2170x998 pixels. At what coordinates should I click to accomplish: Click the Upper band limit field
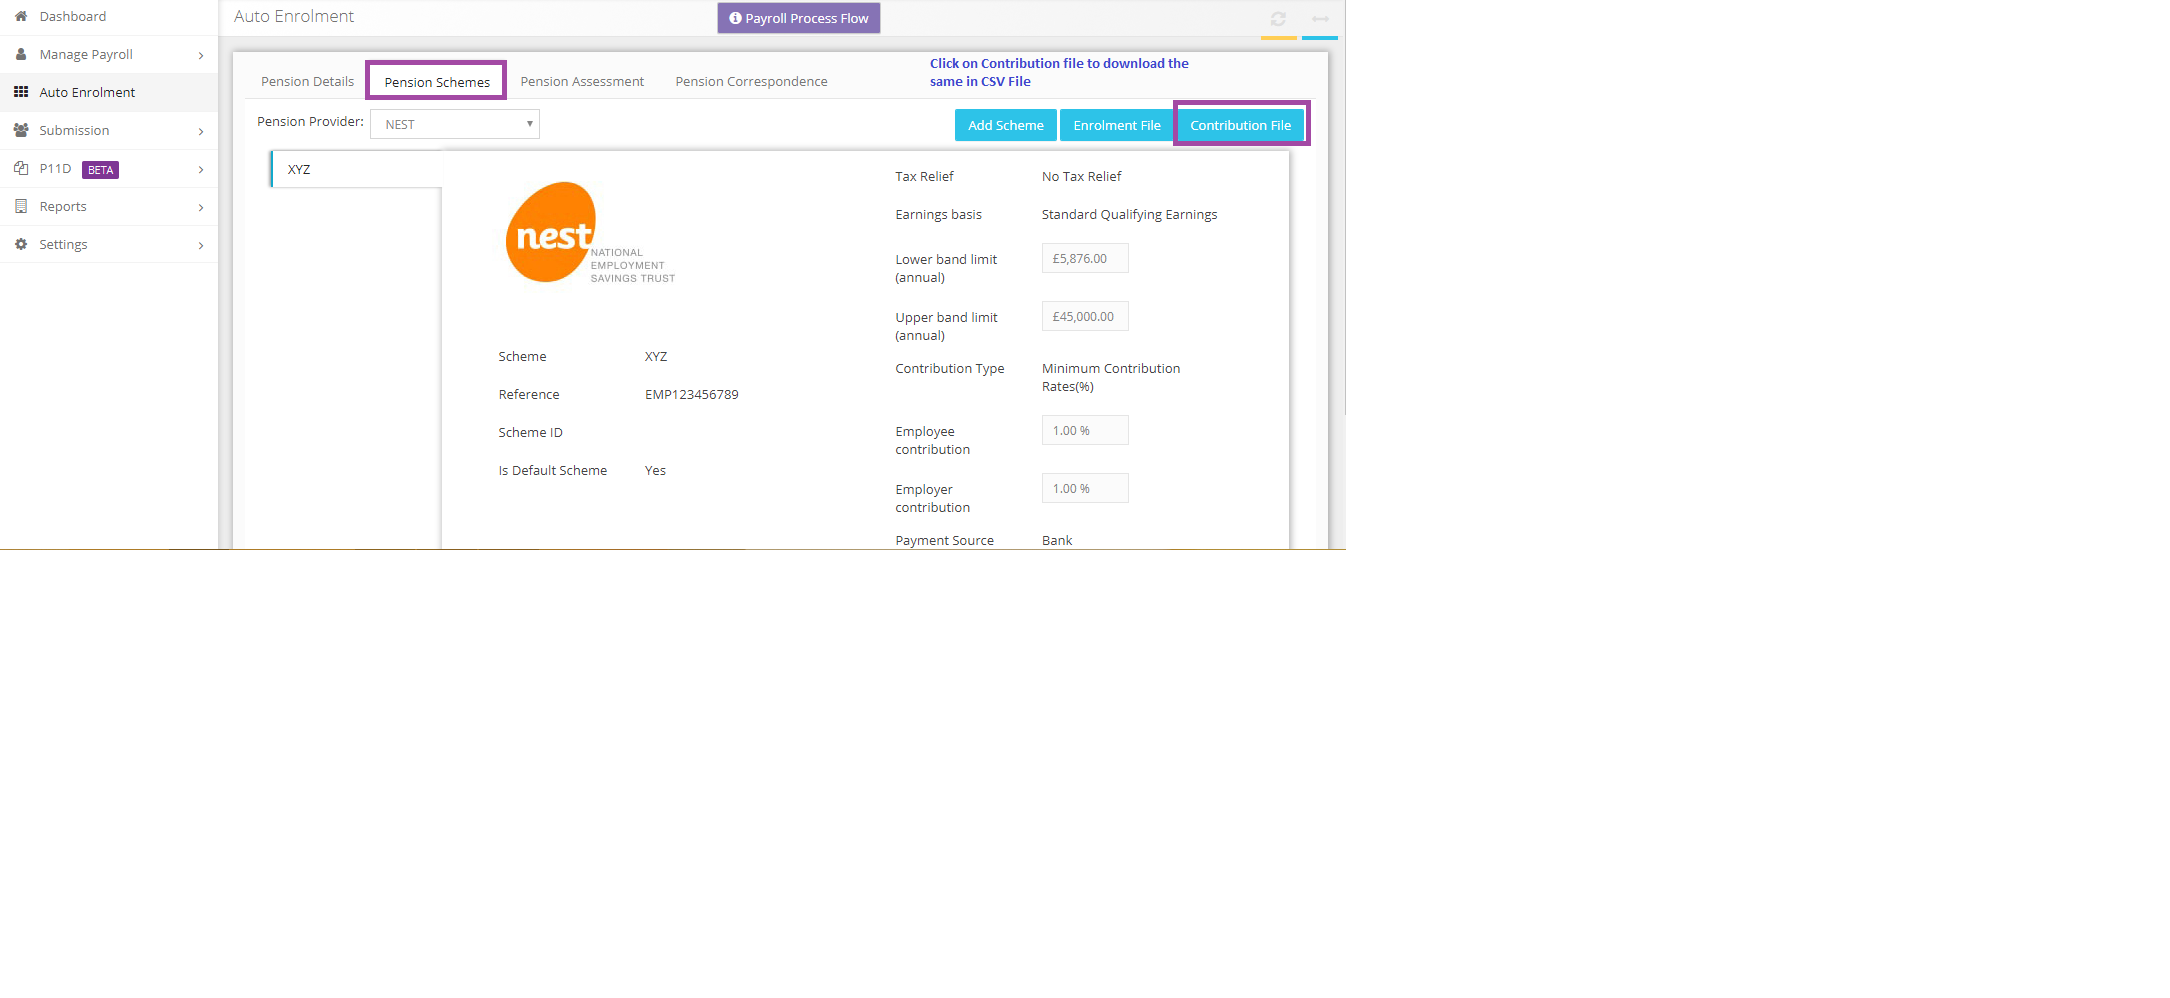click(1085, 316)
